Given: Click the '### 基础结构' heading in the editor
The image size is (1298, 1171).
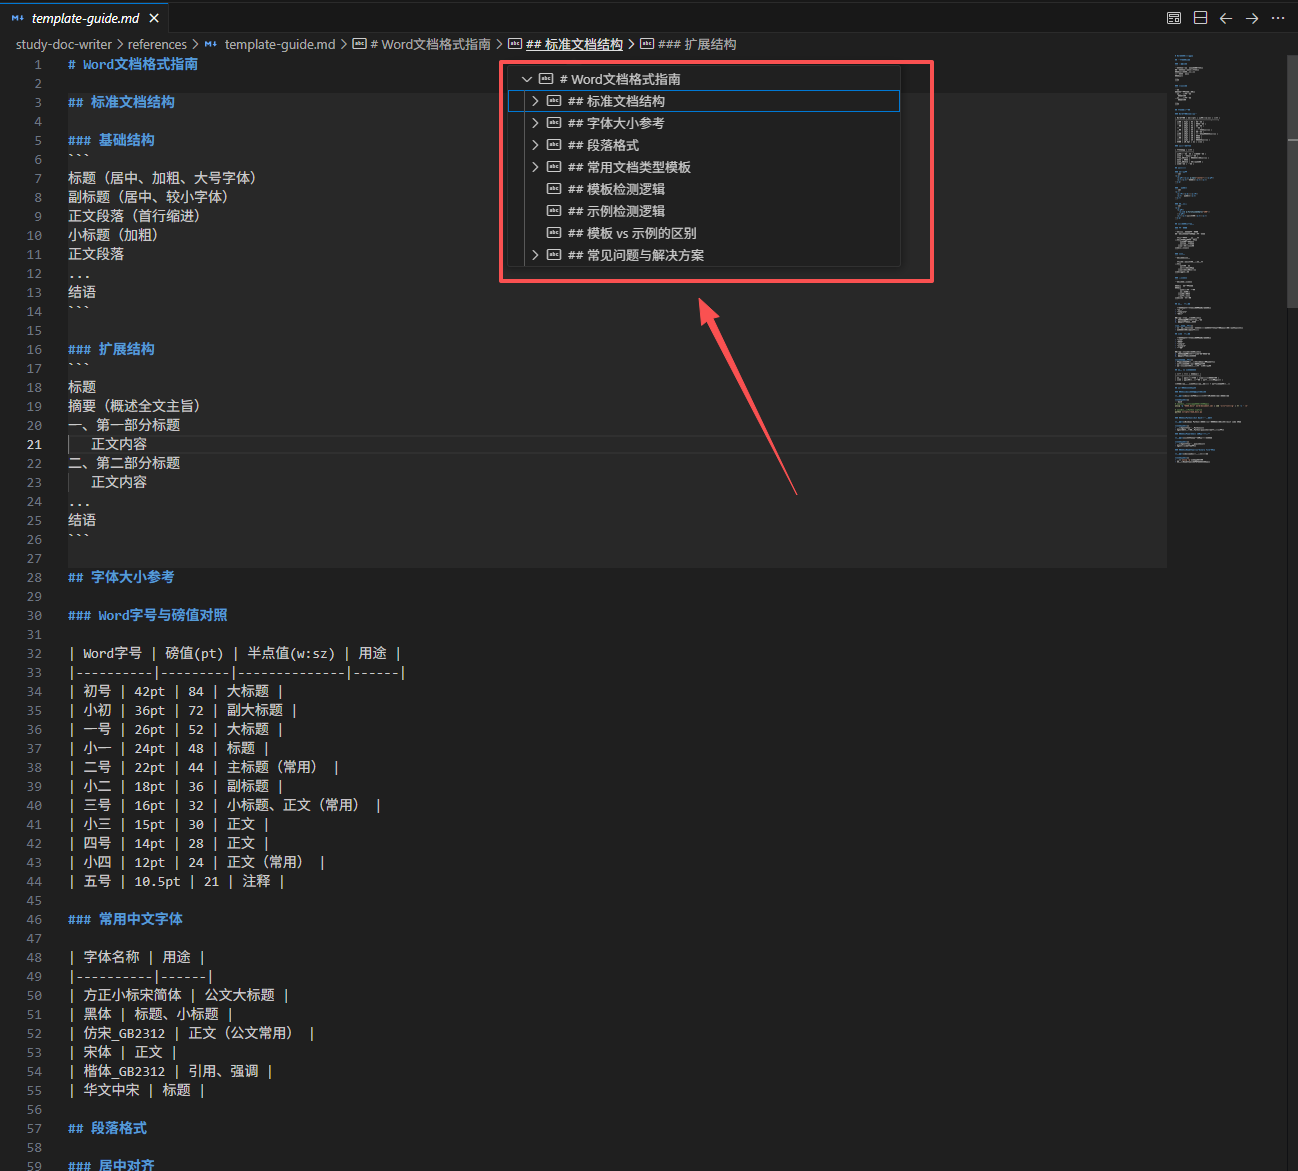Looking at the screenshot, I should 111,140.
